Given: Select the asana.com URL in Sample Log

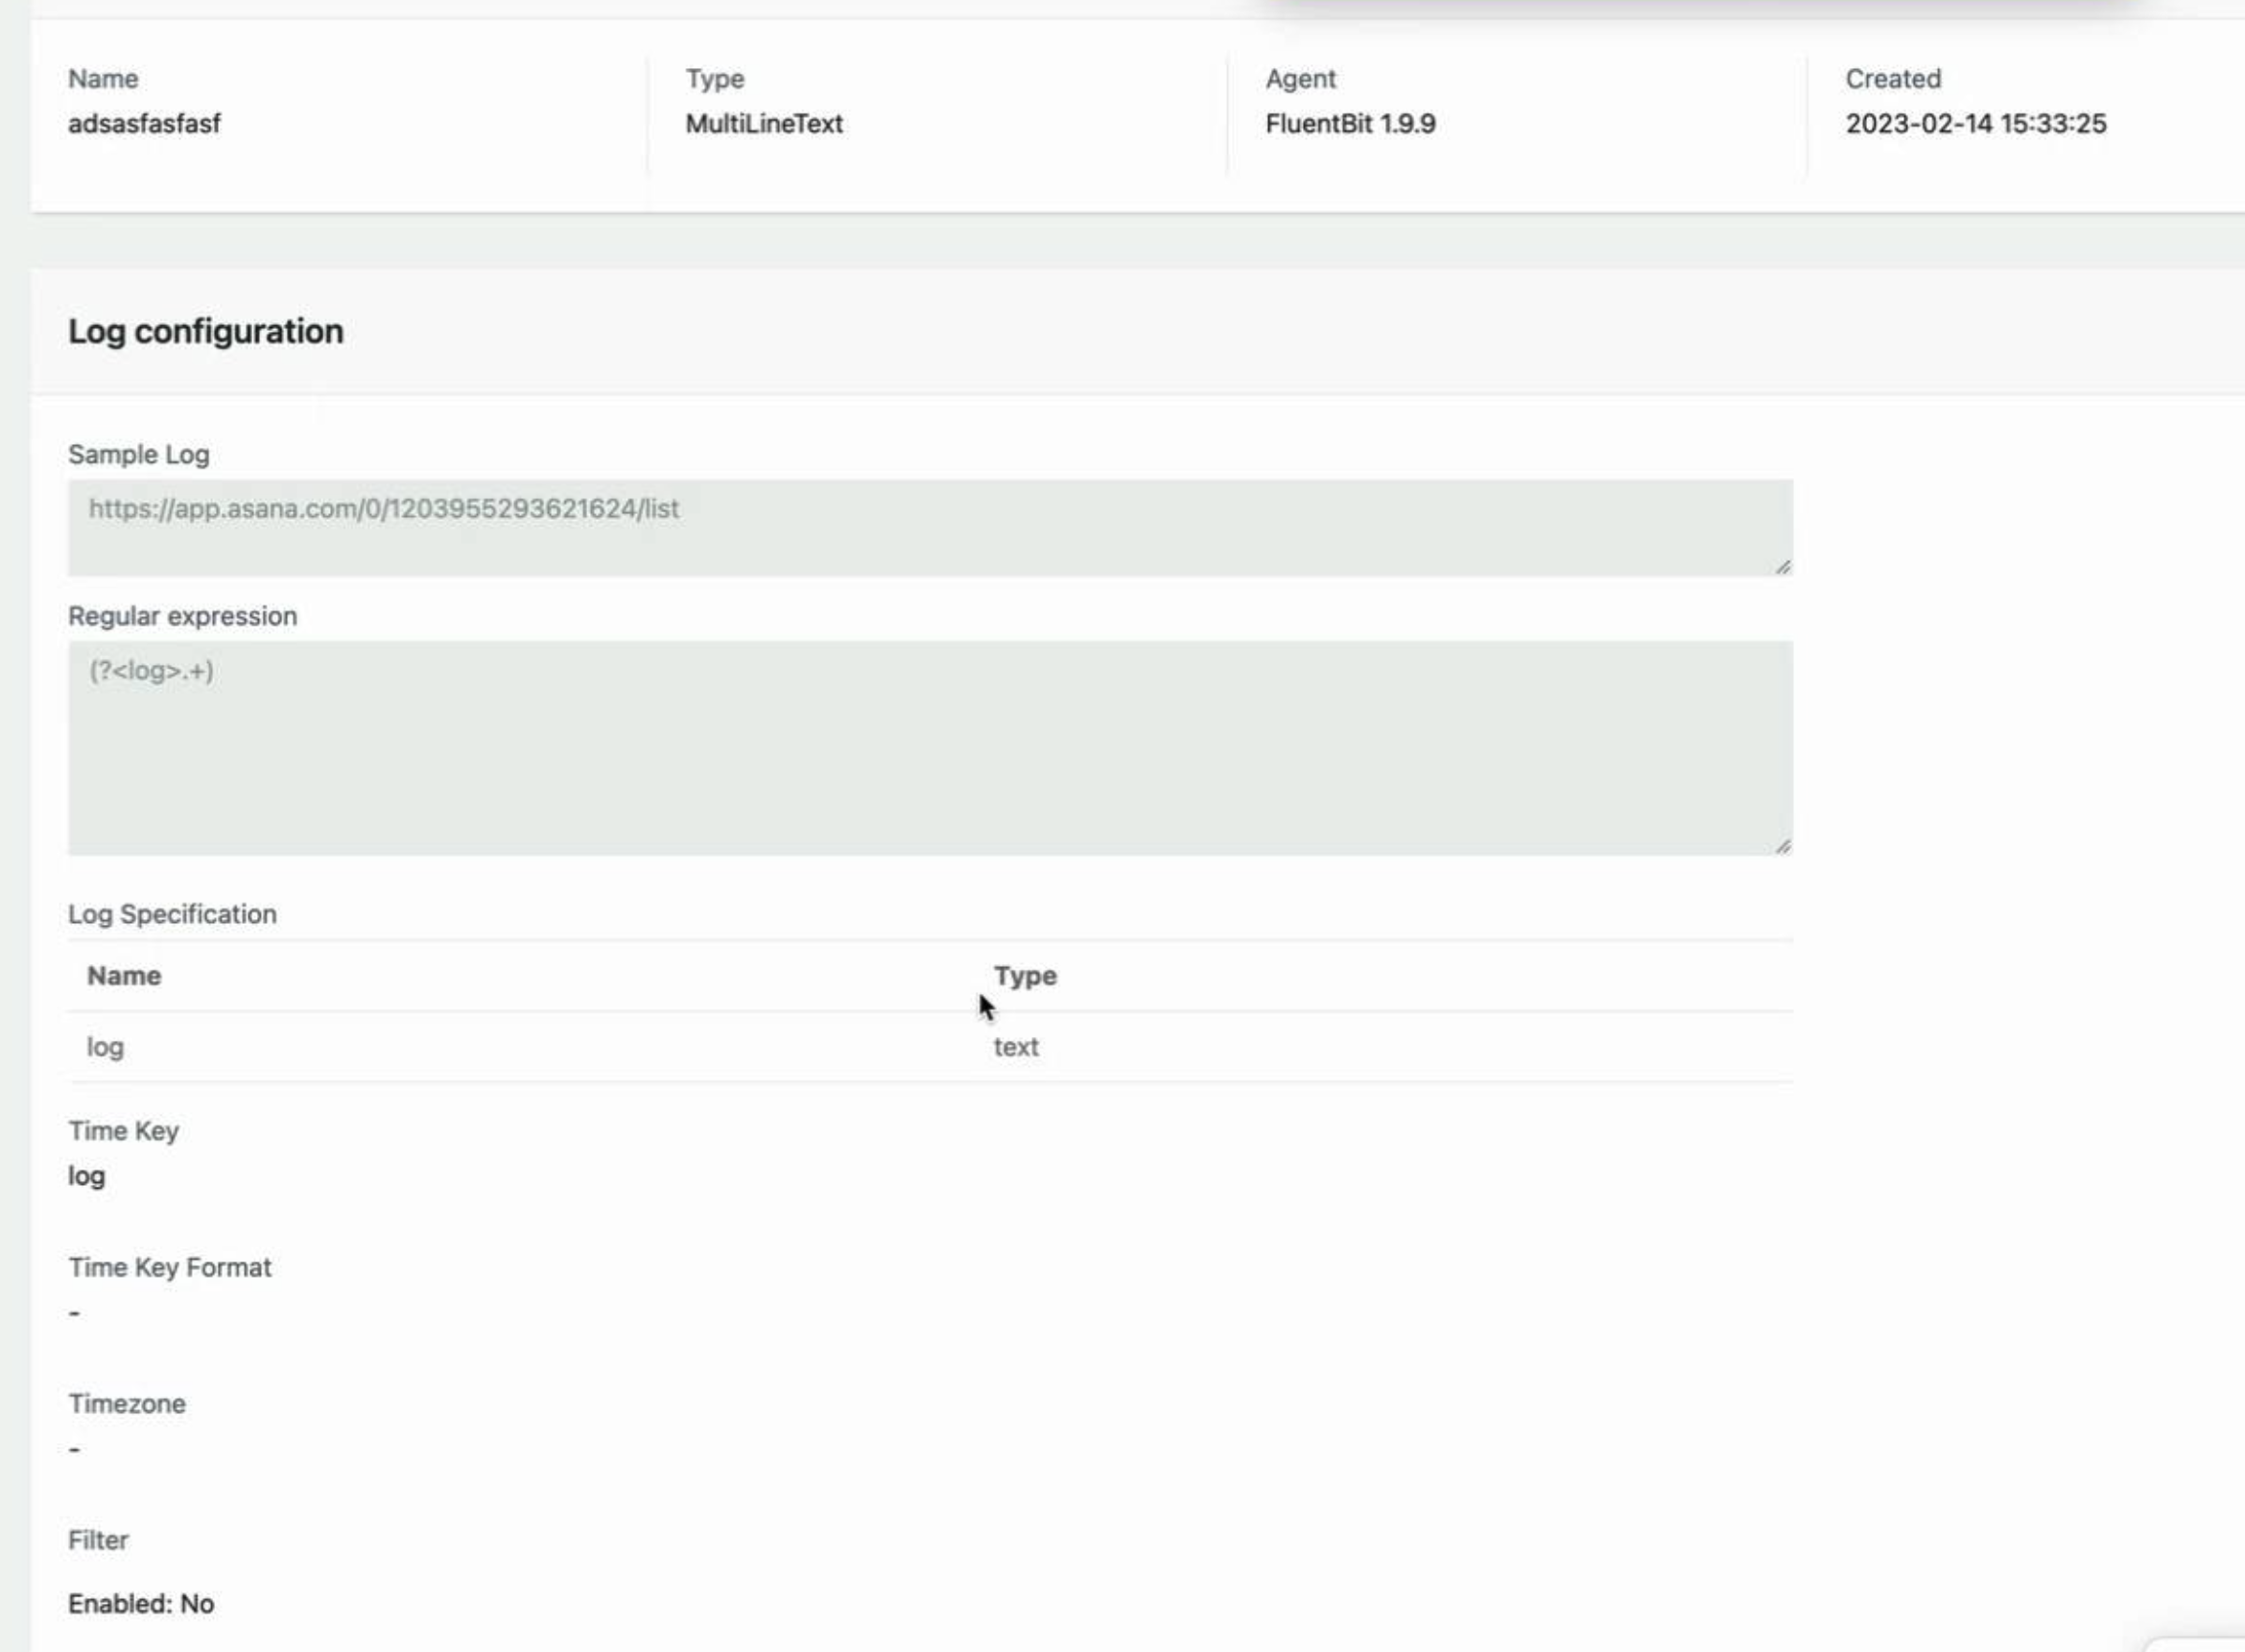Looking at the screenshot, I should (384, 508).
